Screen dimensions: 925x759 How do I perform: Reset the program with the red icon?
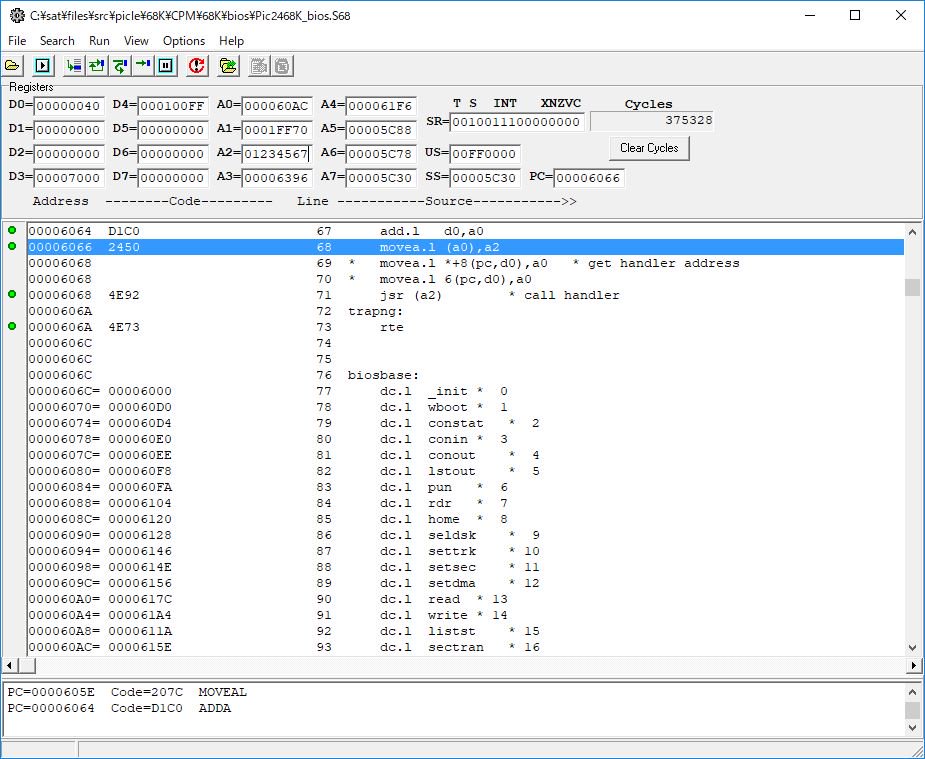196,65
